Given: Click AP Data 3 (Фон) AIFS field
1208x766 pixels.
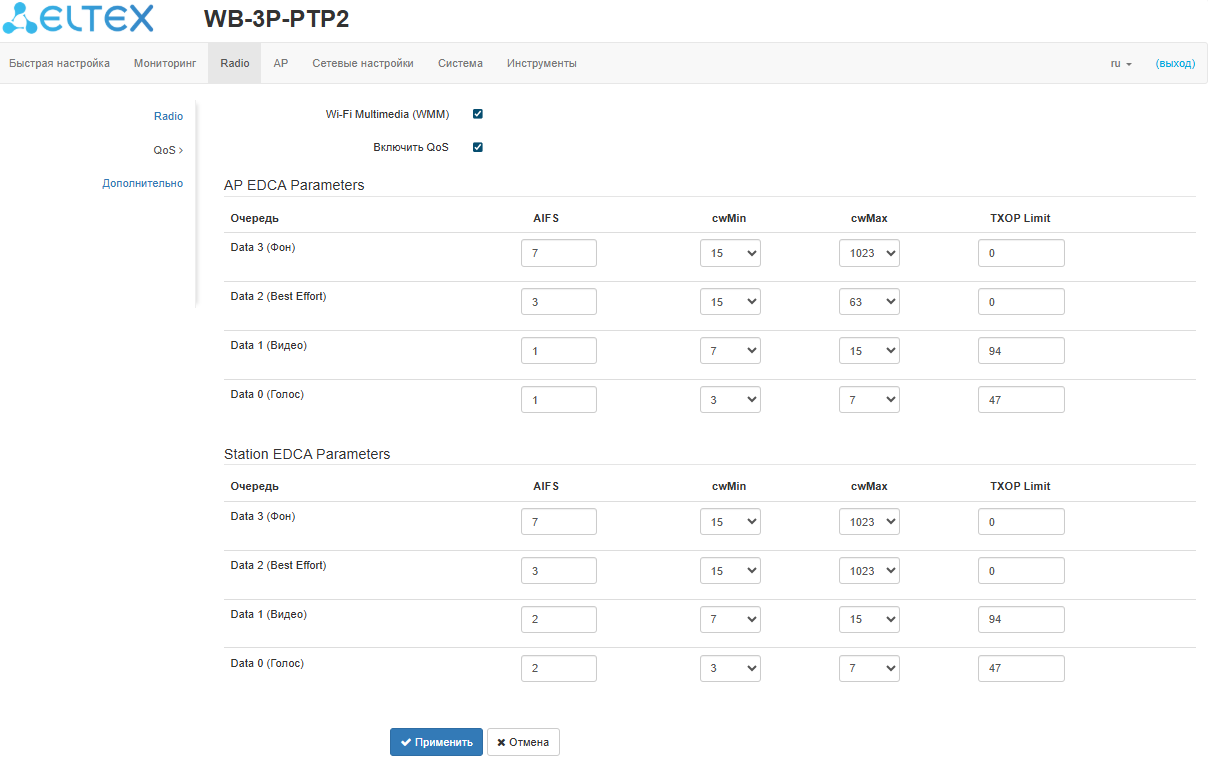Looking at the screenshot, I should pos(558,253).
